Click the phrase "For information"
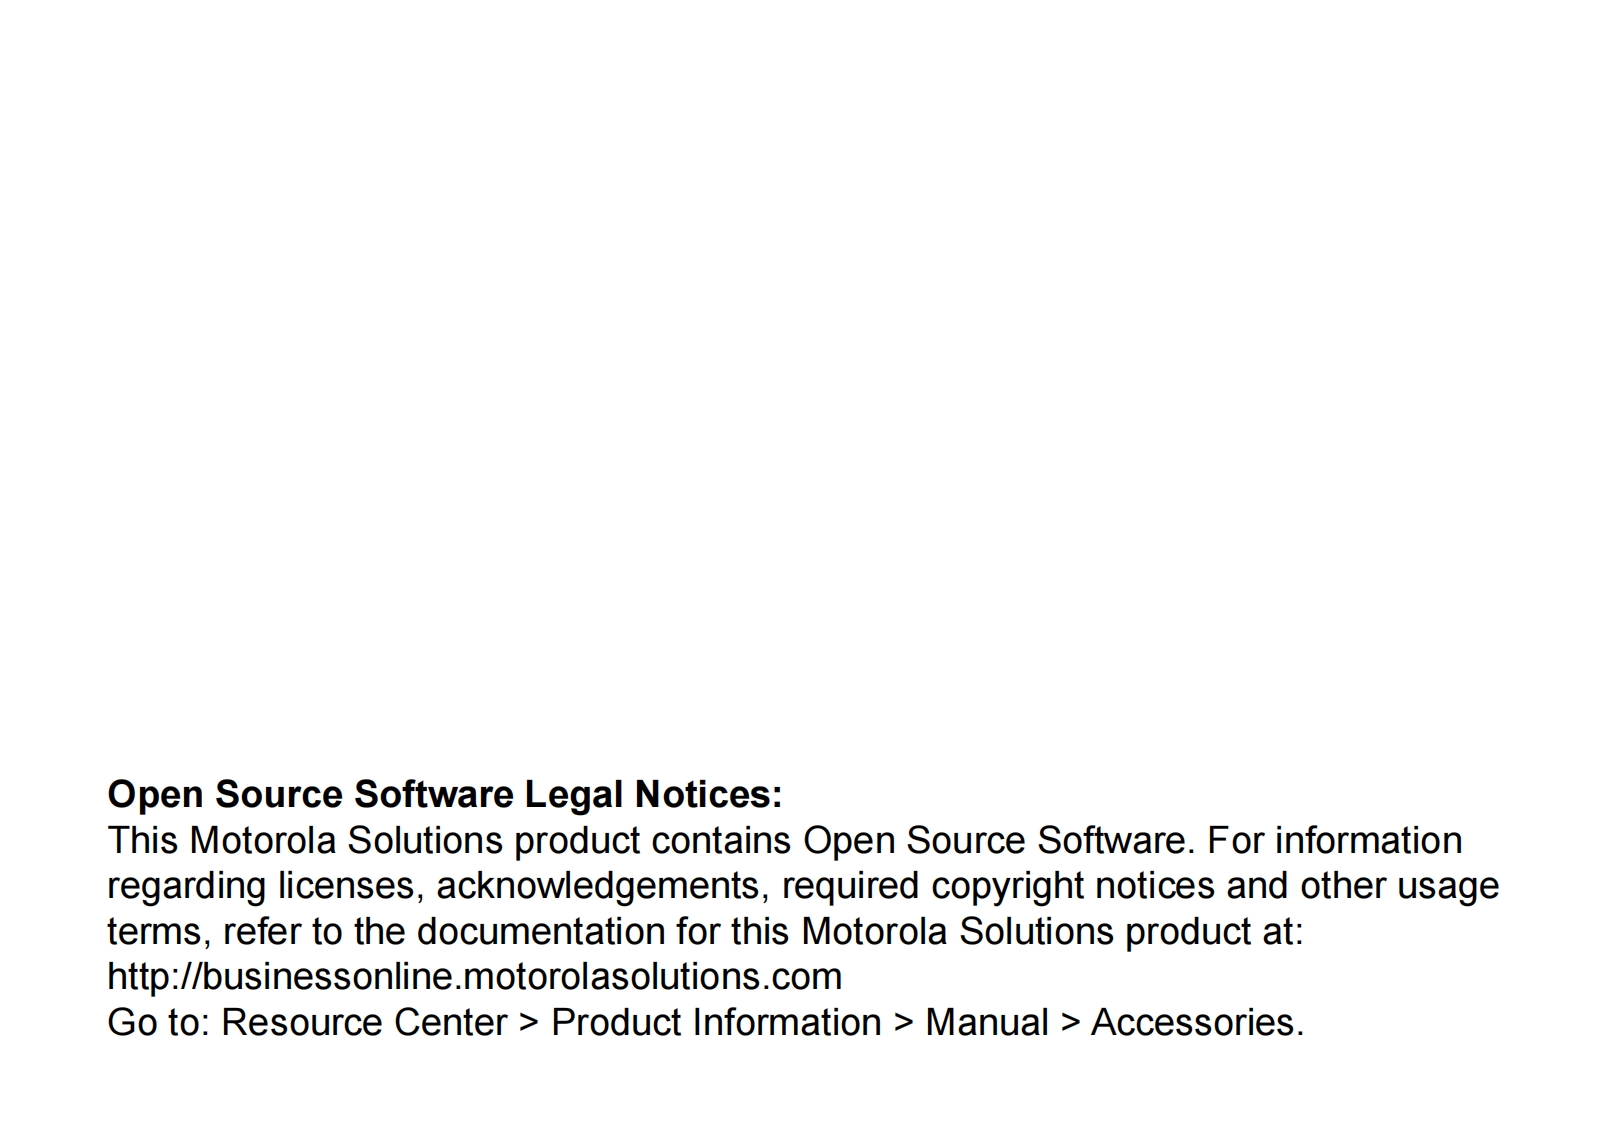This screenshot has width=1609, height=1122. point(1334,841)
